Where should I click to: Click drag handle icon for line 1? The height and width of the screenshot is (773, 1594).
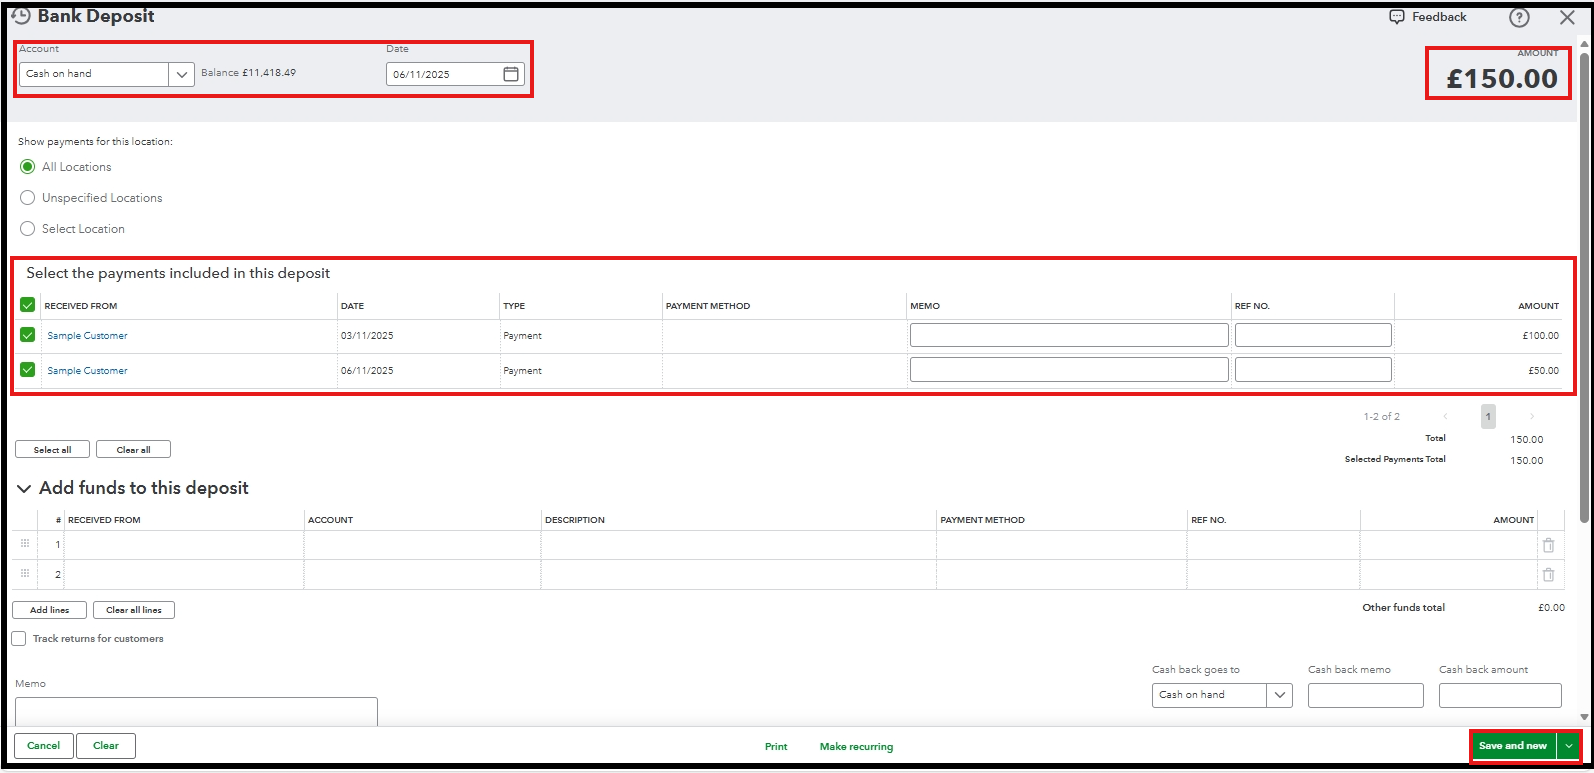(x=25, y=544)
